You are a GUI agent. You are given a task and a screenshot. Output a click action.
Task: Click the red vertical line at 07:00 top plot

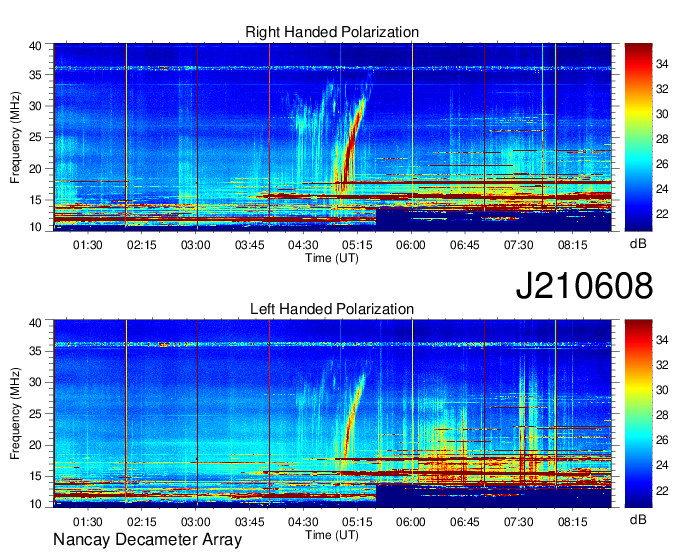coord(484,128)
